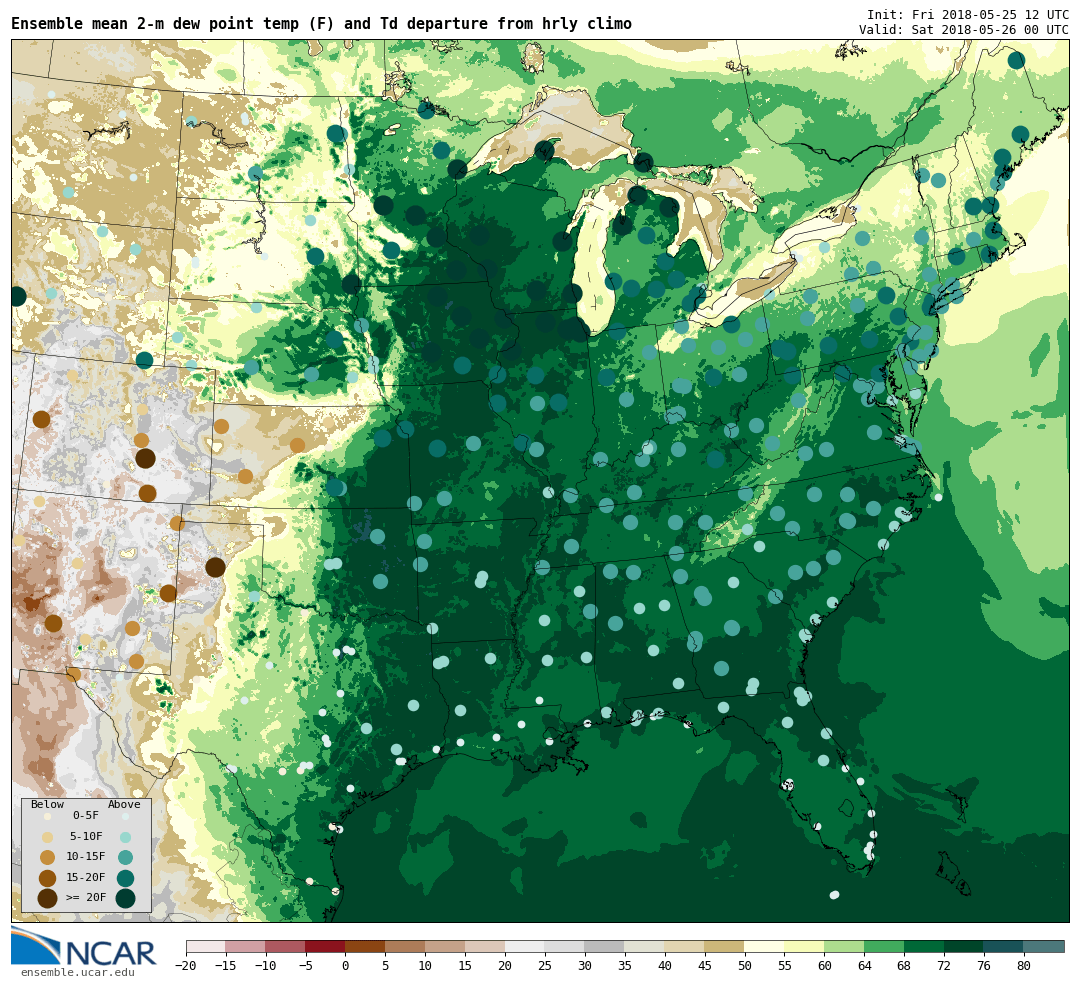The height and width of the screenshot is (985, 1080).
Task: Open the ensemble.ucar.edu link
Action: tap(77, 973)
